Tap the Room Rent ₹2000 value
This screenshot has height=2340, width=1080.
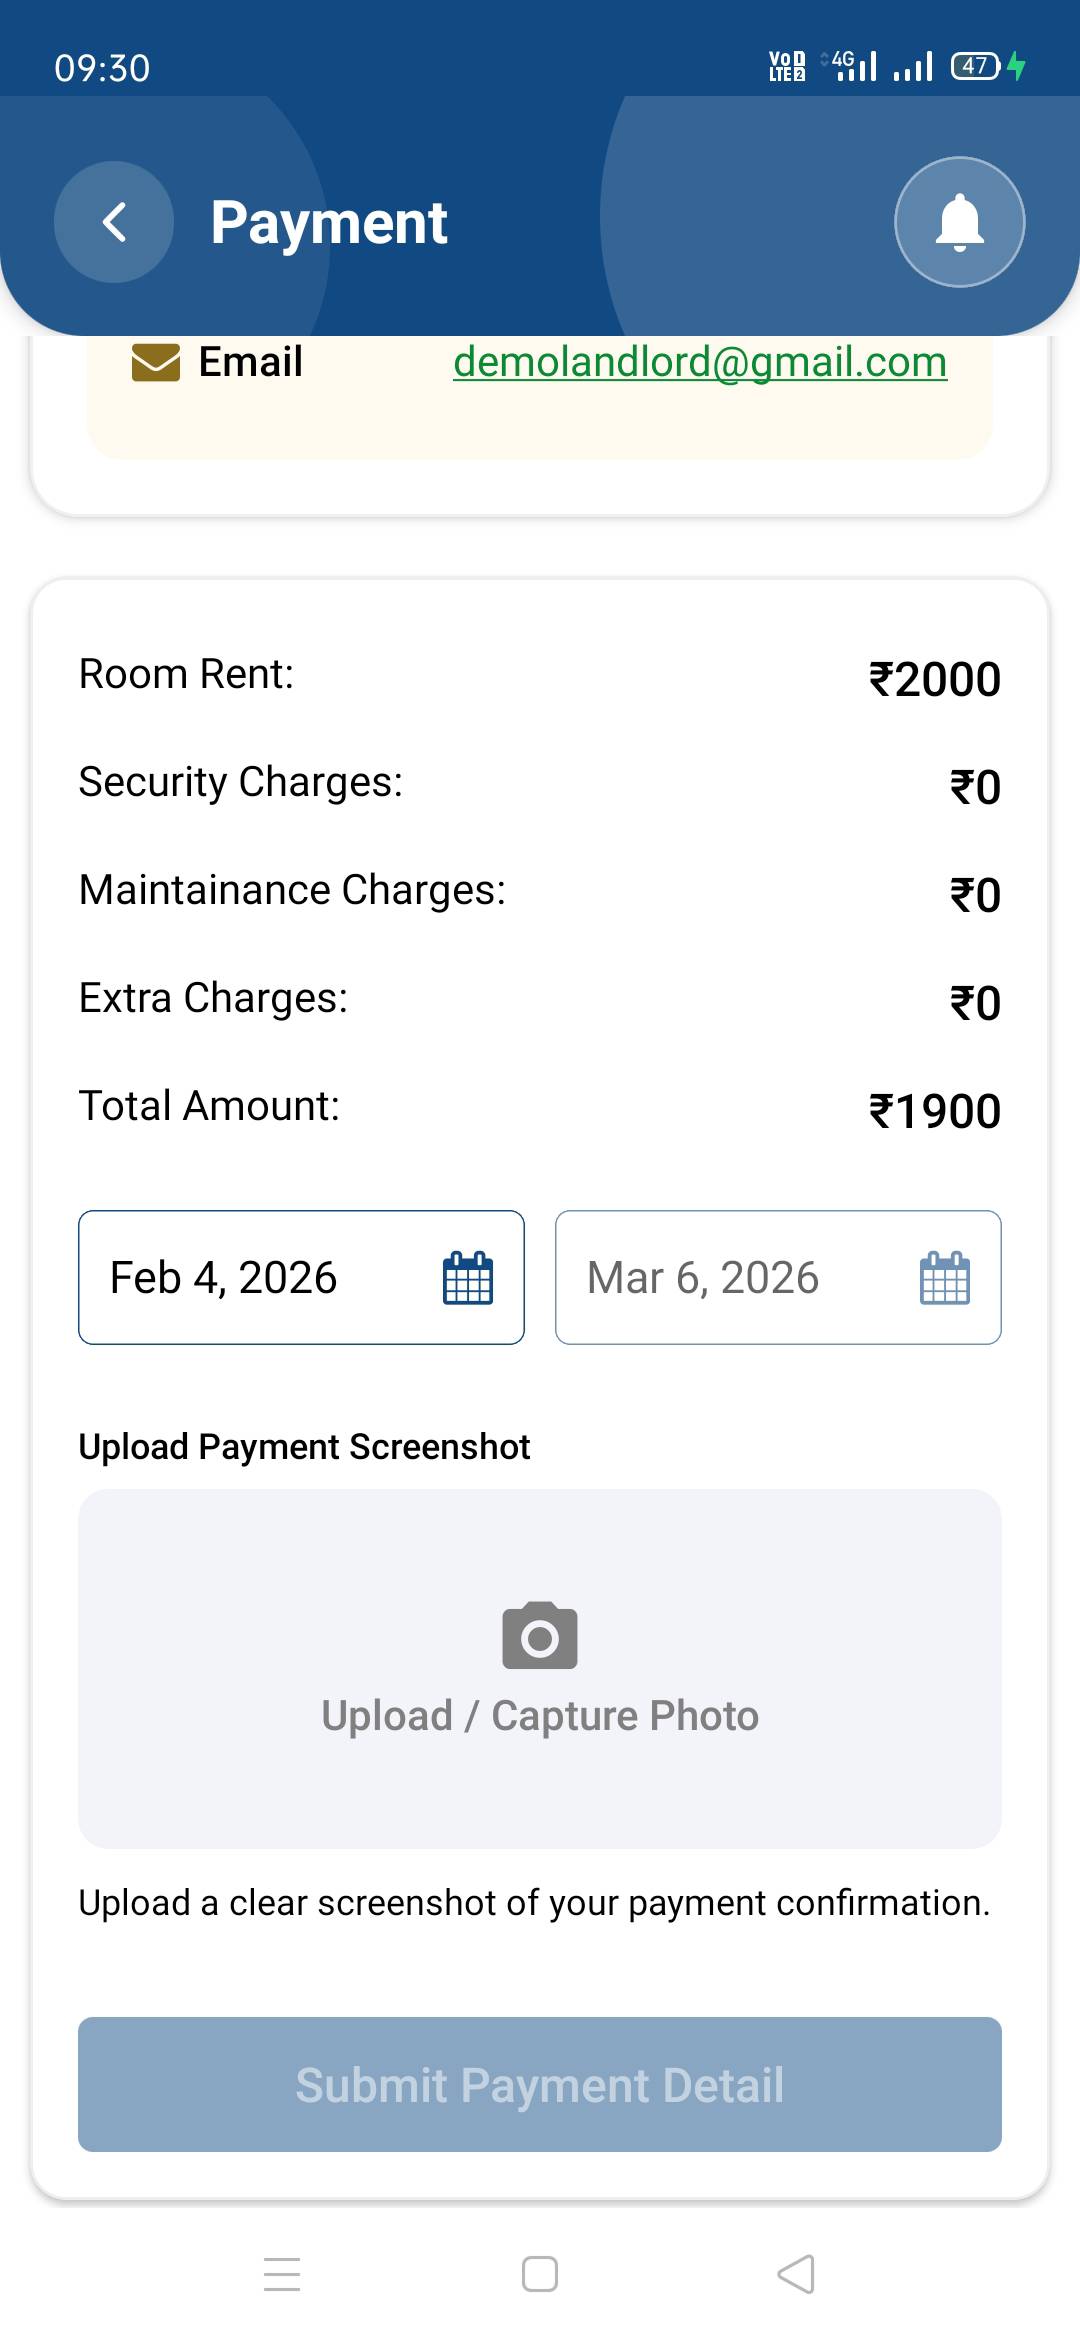click(x=935, y=680)
